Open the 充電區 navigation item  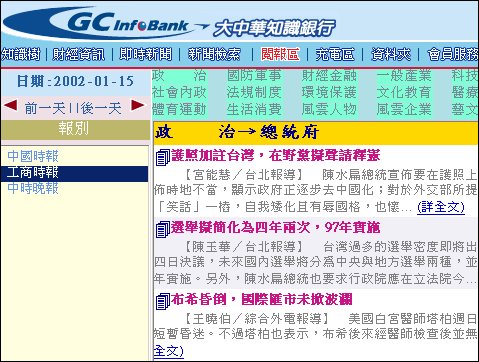335,54
